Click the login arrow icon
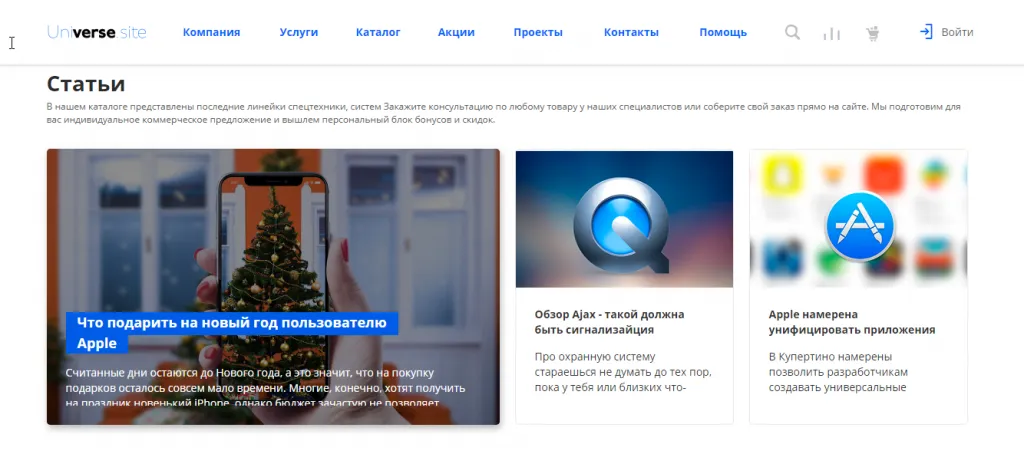 tap(926, 31)
